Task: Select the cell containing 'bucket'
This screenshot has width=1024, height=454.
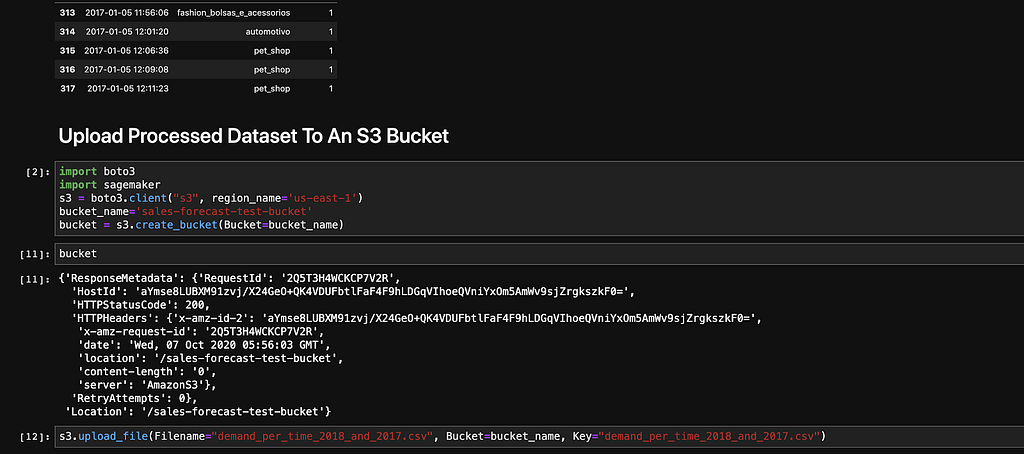Action: pos(539,253)
